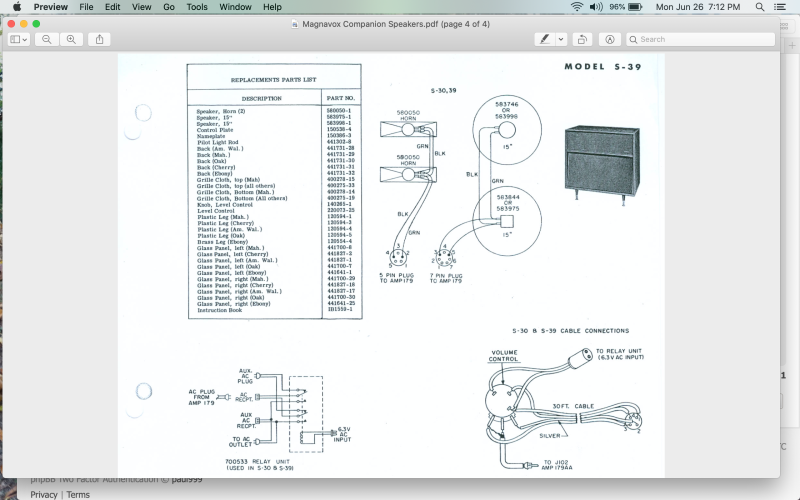The width and height of the screenshot is (800, 500).
Task: Close the Preview window with red button
Action: (11, 23)
